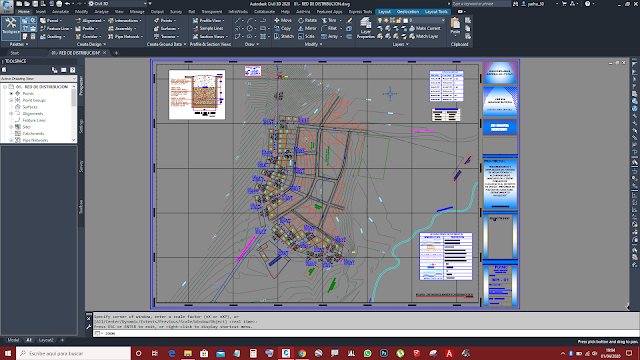Open File Explorer from the taskbar
The width and height of the screenshot is (640, 360).
point(188,353)
